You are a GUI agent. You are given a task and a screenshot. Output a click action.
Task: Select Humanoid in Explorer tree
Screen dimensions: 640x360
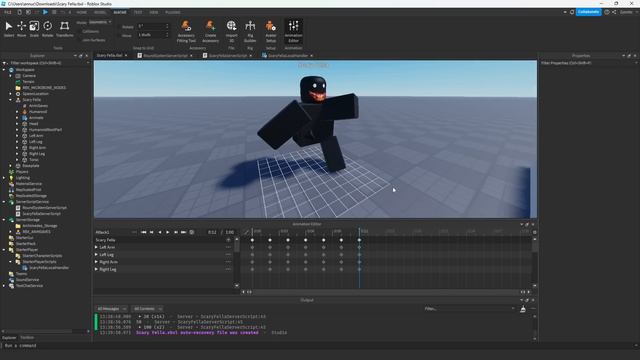pyautogui.click(x=38, y=111)
